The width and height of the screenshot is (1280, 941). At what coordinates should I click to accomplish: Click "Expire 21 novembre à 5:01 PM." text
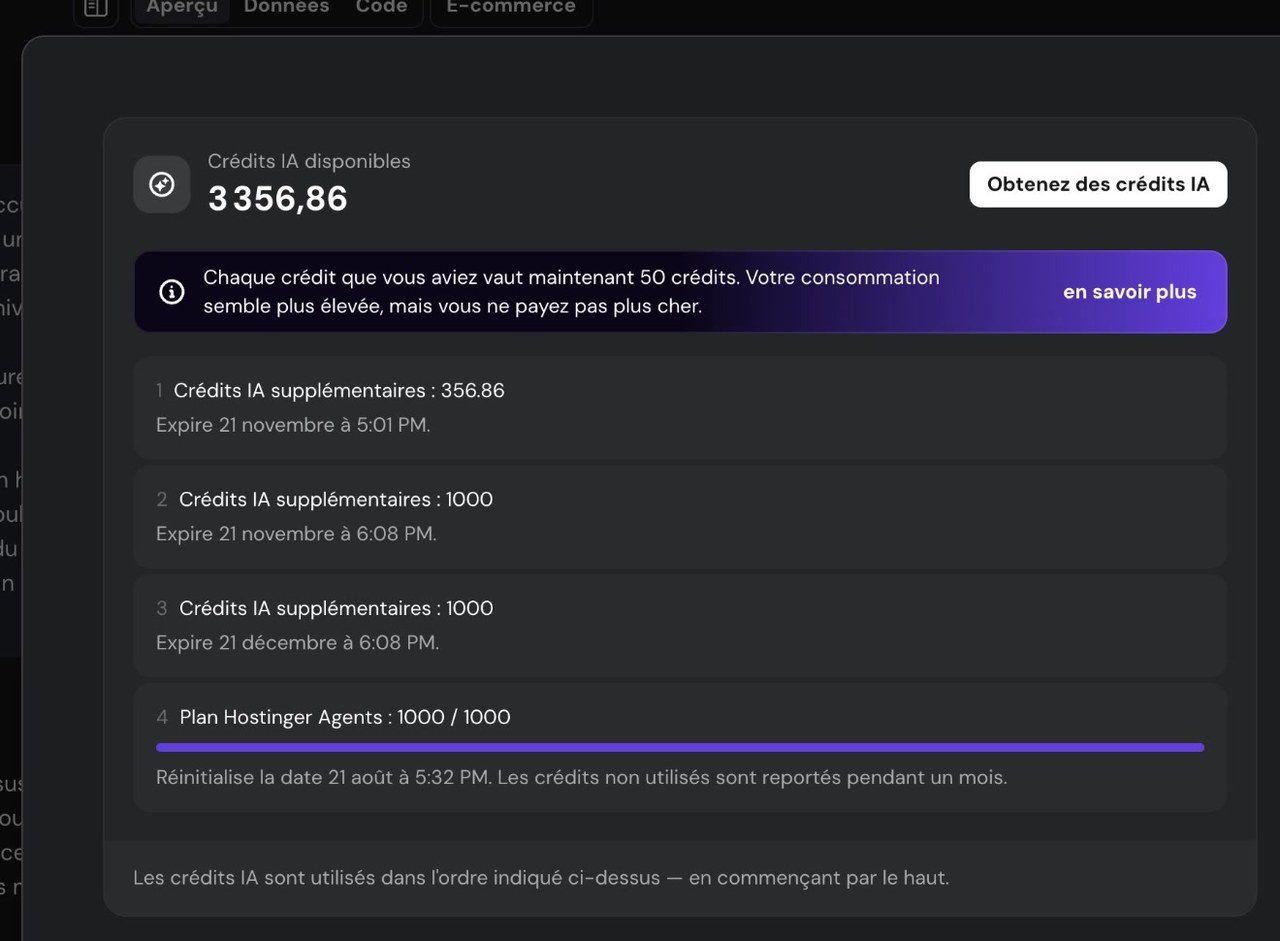[293, 425]
